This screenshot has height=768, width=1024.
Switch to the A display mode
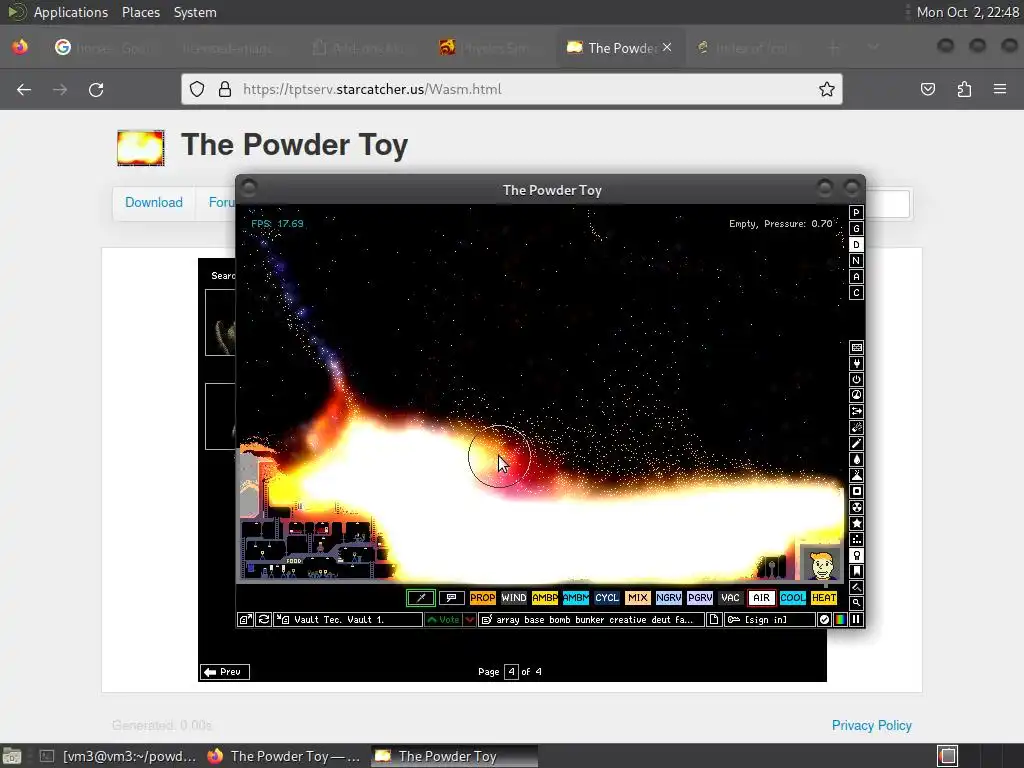tap(856, 277)
